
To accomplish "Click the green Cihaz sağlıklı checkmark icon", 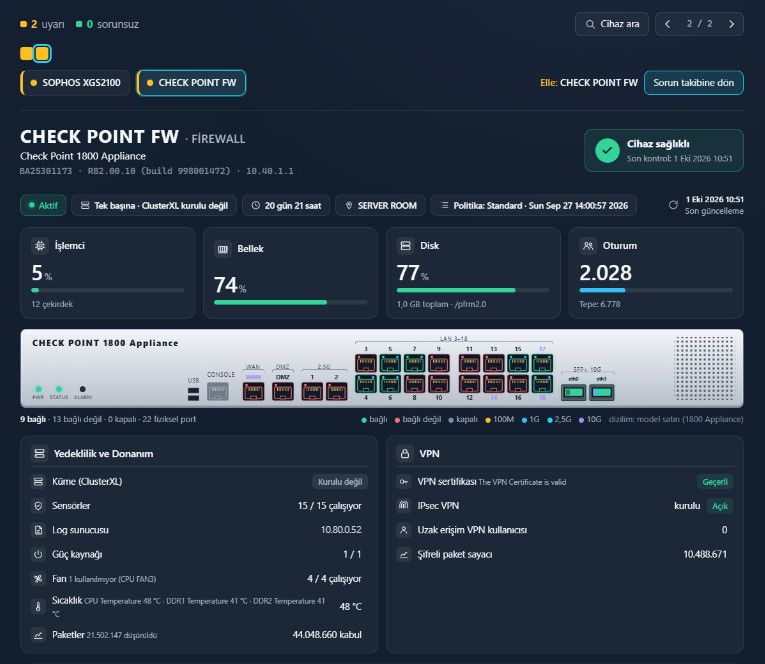I will [x=607, y=151].
